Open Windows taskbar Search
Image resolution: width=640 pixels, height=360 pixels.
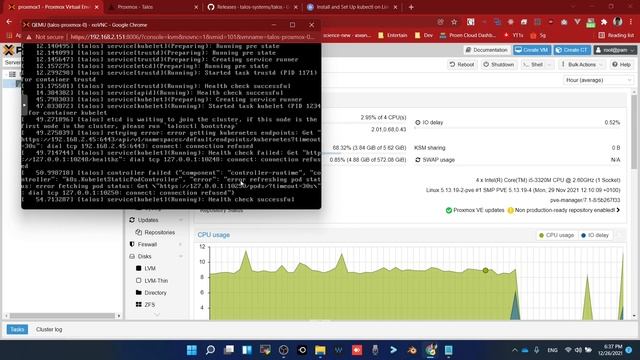click(x=210, y=350)
